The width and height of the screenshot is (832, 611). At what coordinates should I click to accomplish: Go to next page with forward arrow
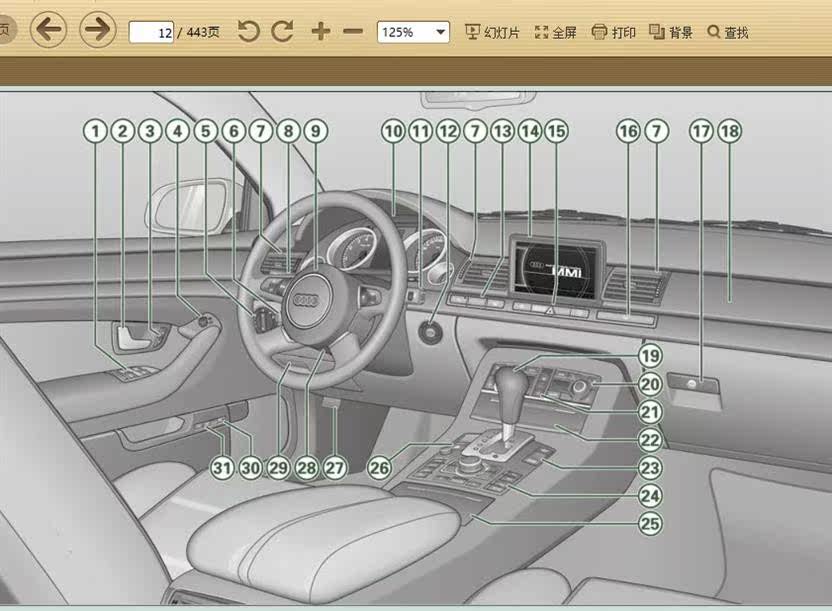tap(98, 30)
